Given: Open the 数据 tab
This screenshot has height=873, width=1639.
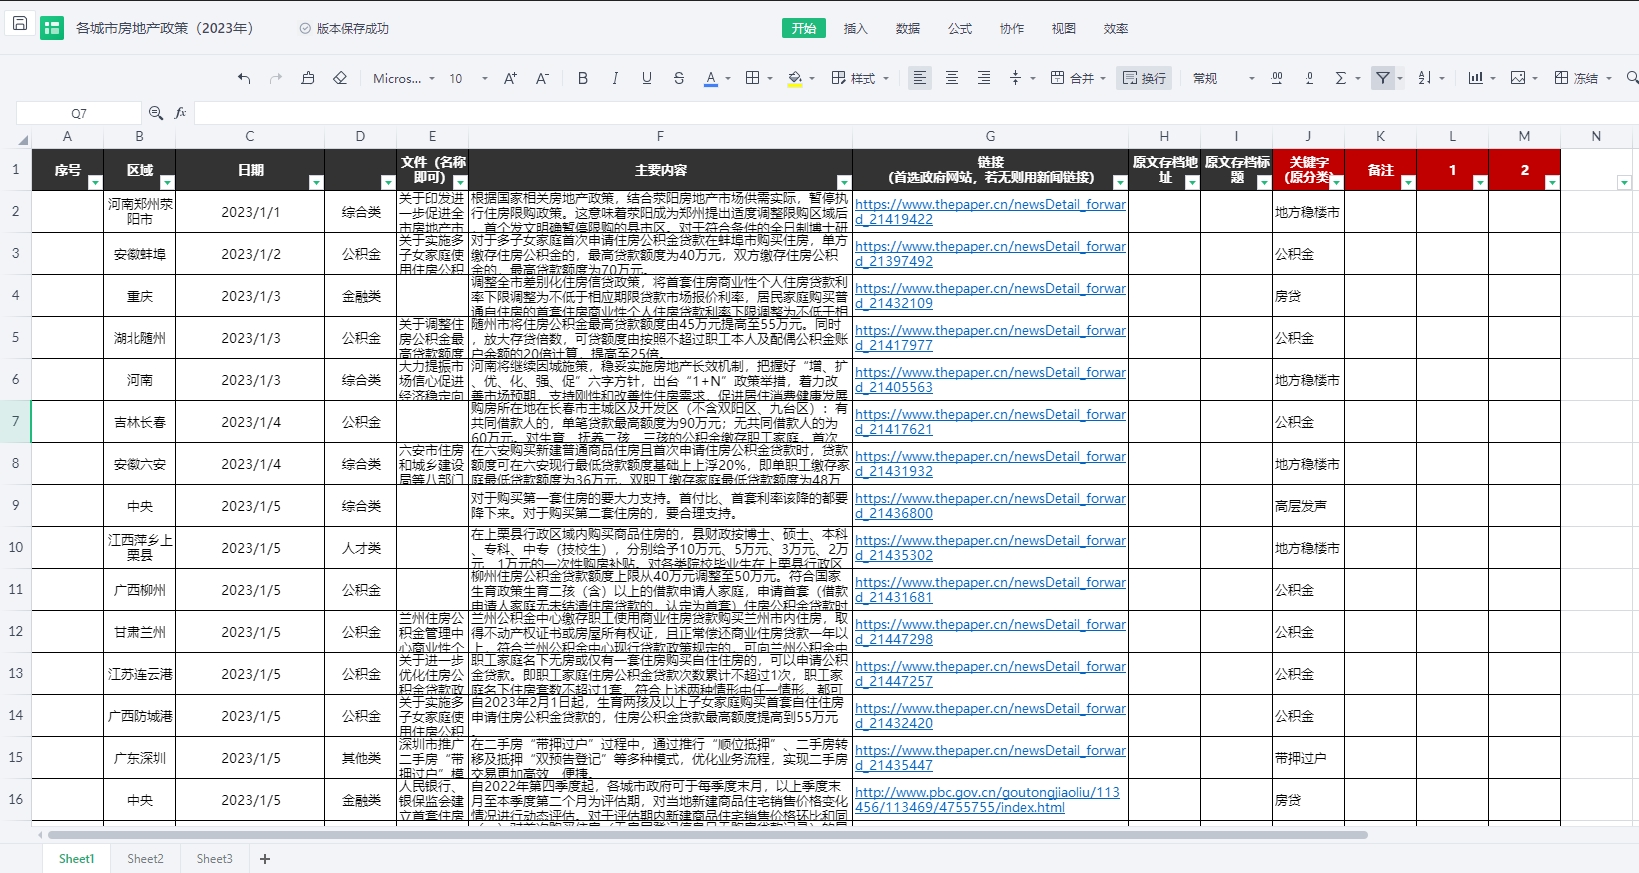Looking at the screenshot, I should pos(908,28).
